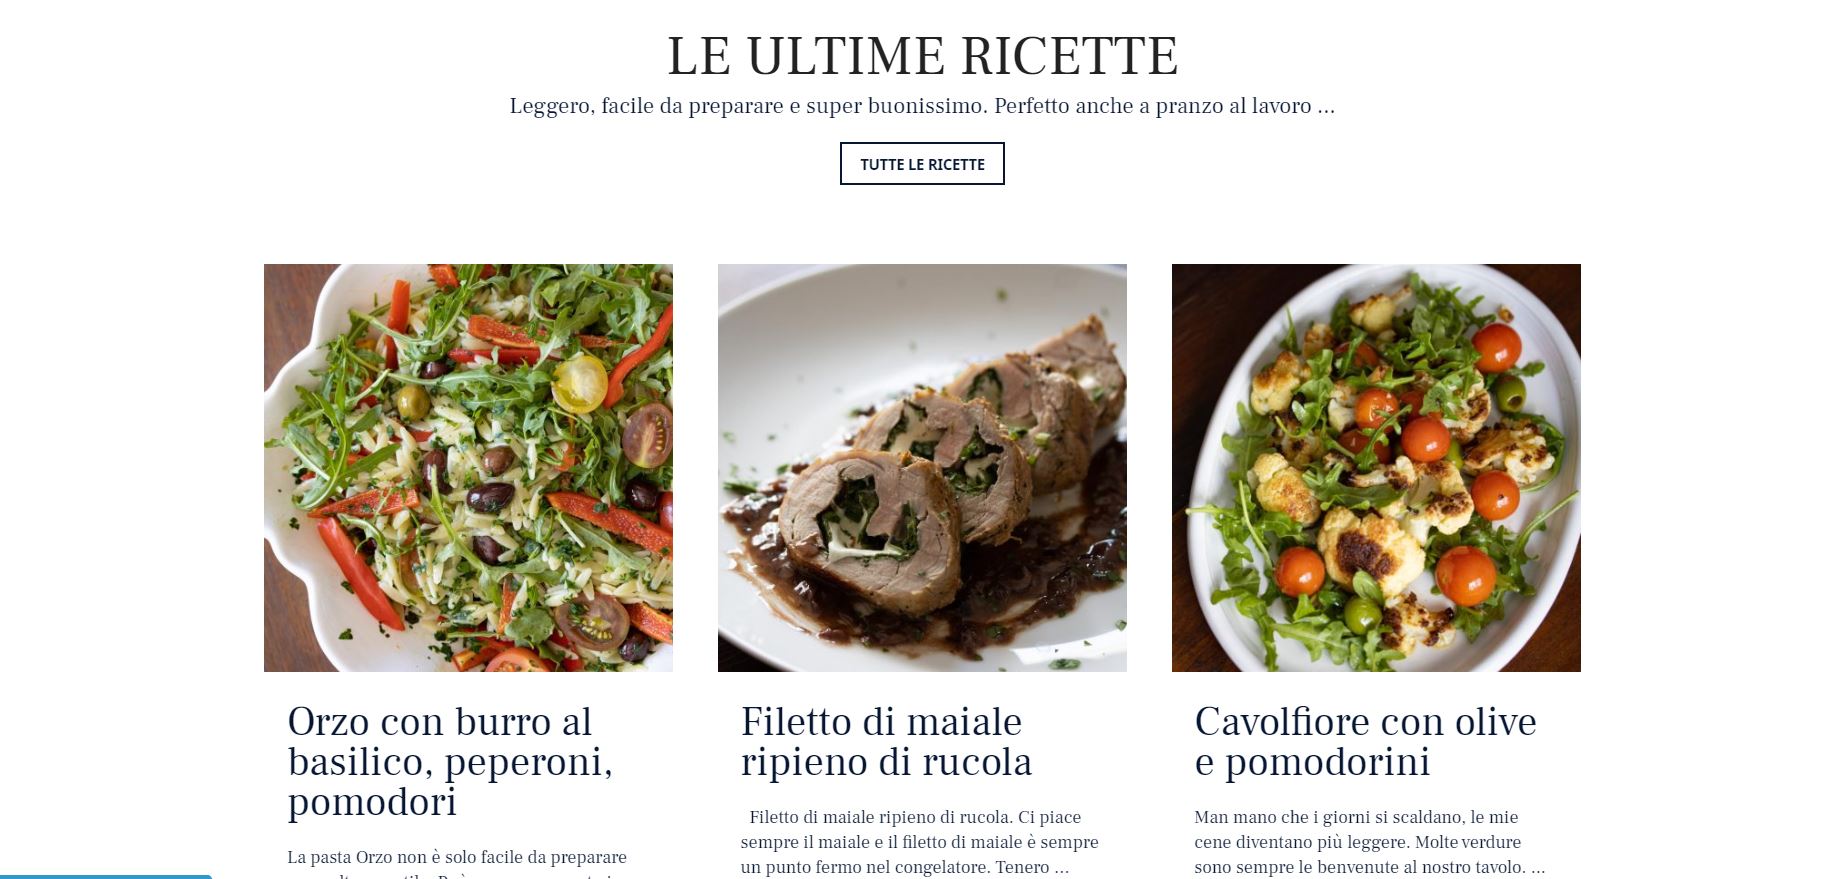Open recipe Filetto di maiale ripieno di rucola
Viewport: 1848px width, 879px height.
click(886, 742)
